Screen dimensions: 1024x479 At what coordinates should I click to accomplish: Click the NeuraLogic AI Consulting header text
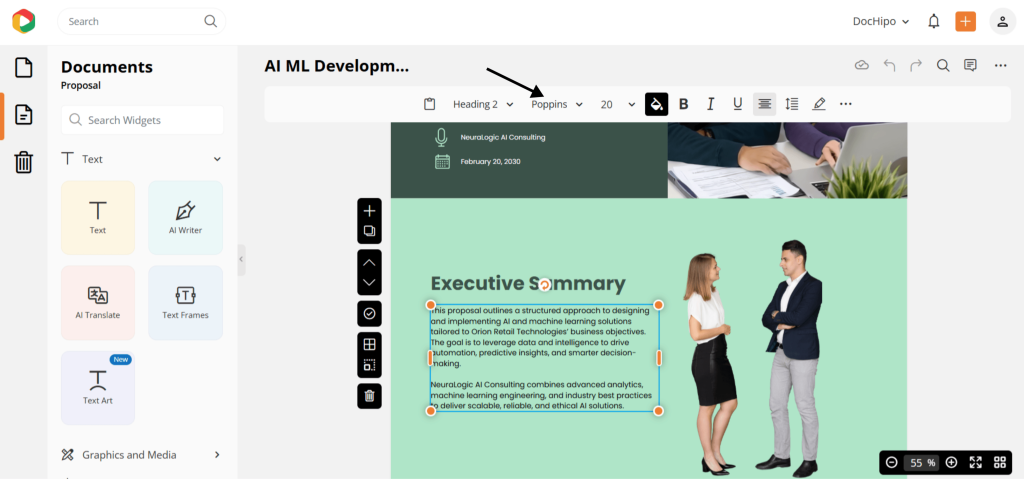point(503,137)
